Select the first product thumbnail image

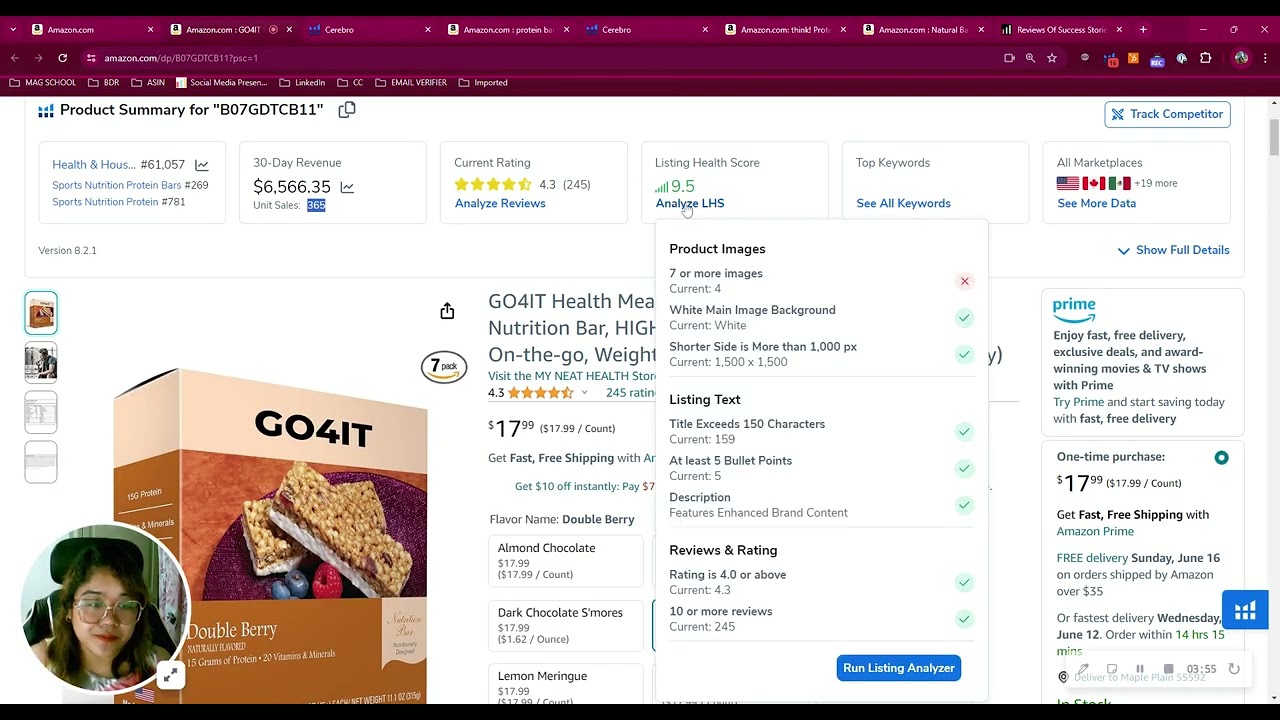pyautogui.click(x=41, y=313)
